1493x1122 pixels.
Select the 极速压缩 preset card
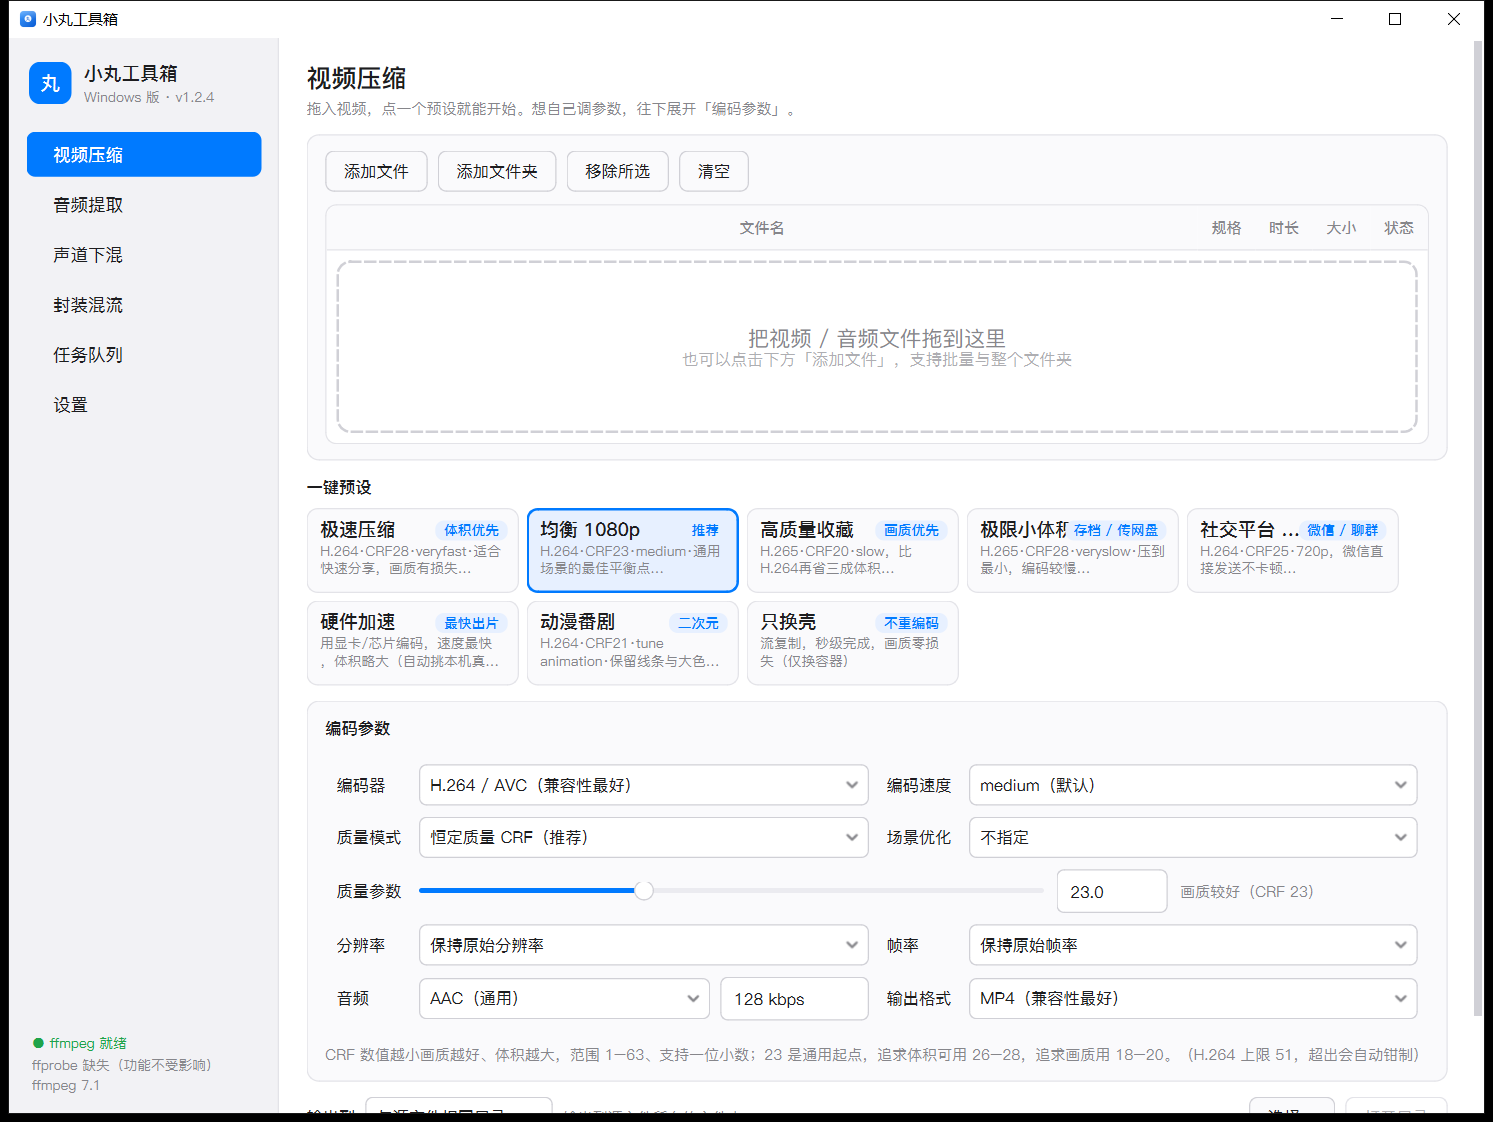[413, 551]
